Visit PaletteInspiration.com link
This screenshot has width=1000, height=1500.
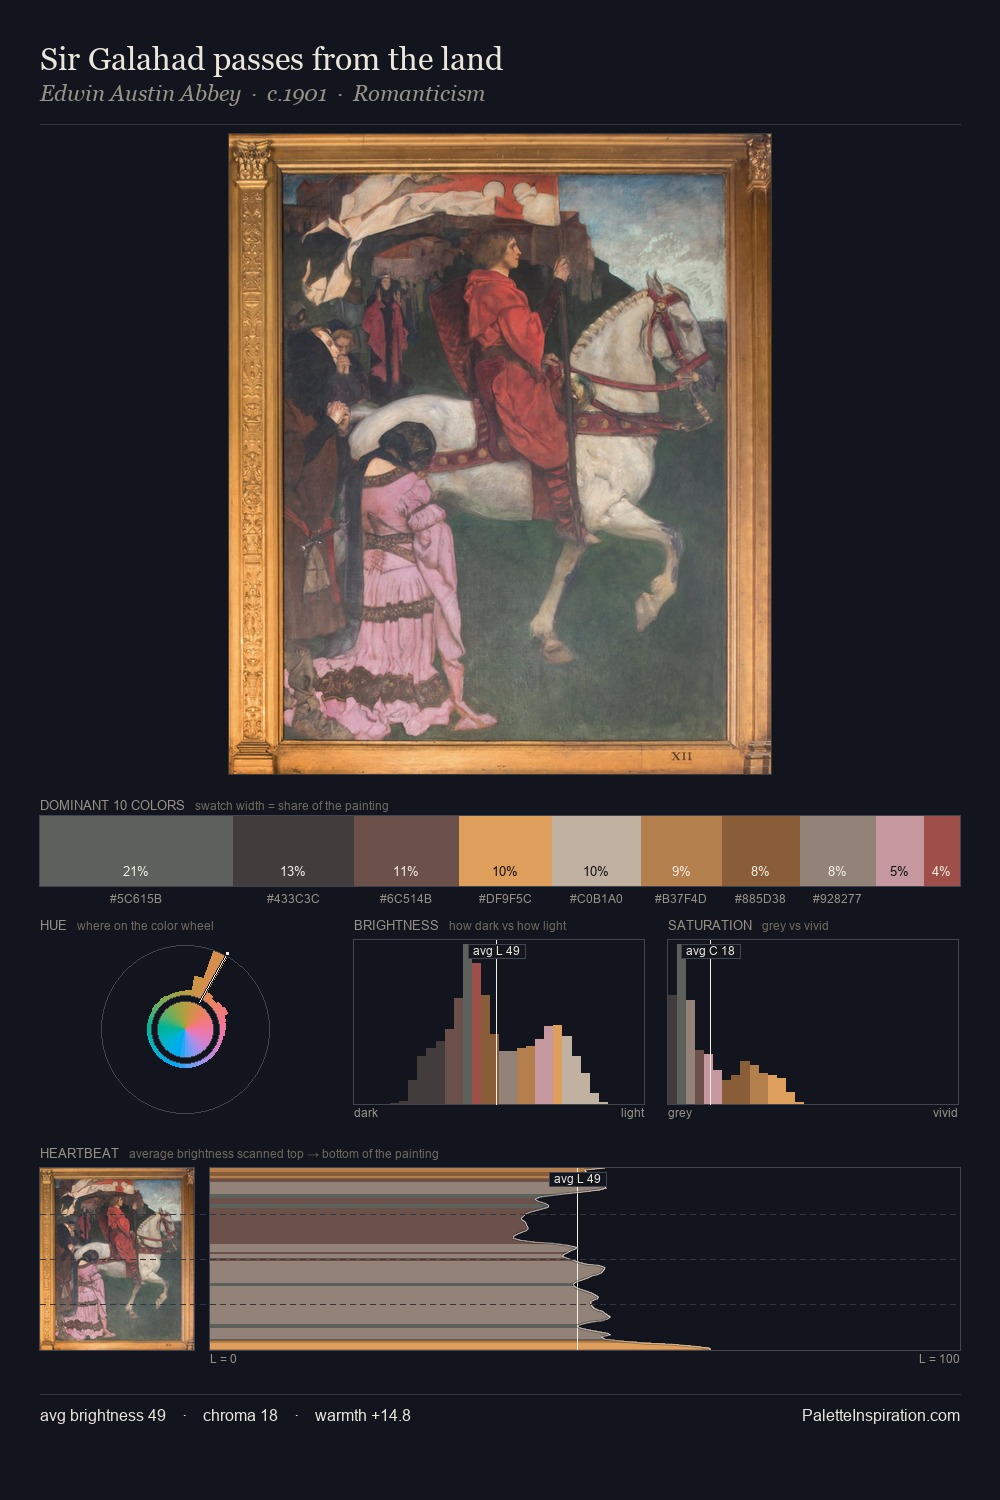click(881, 1415)
